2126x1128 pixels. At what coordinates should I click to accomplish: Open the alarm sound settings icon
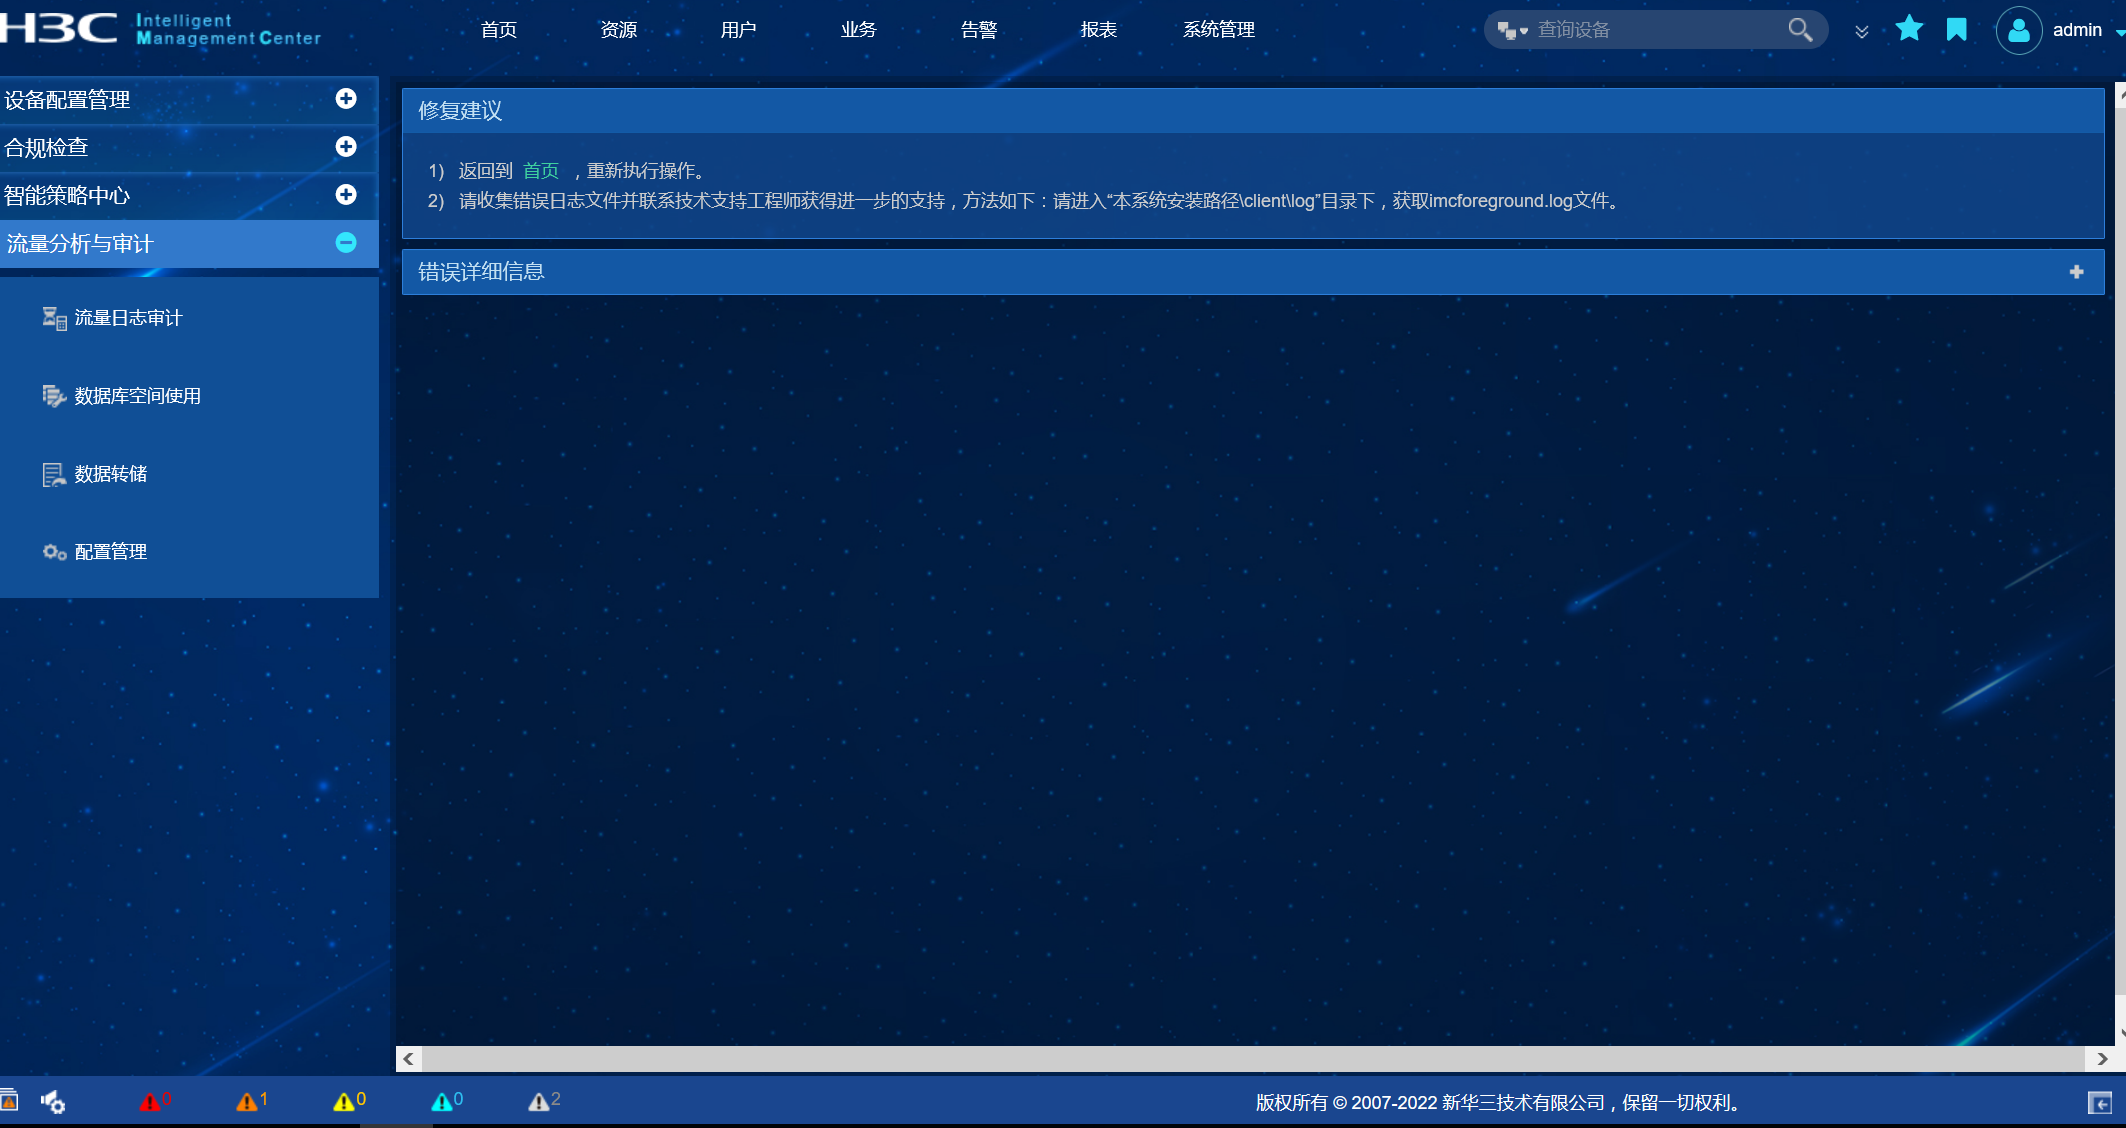point(53,1102)
